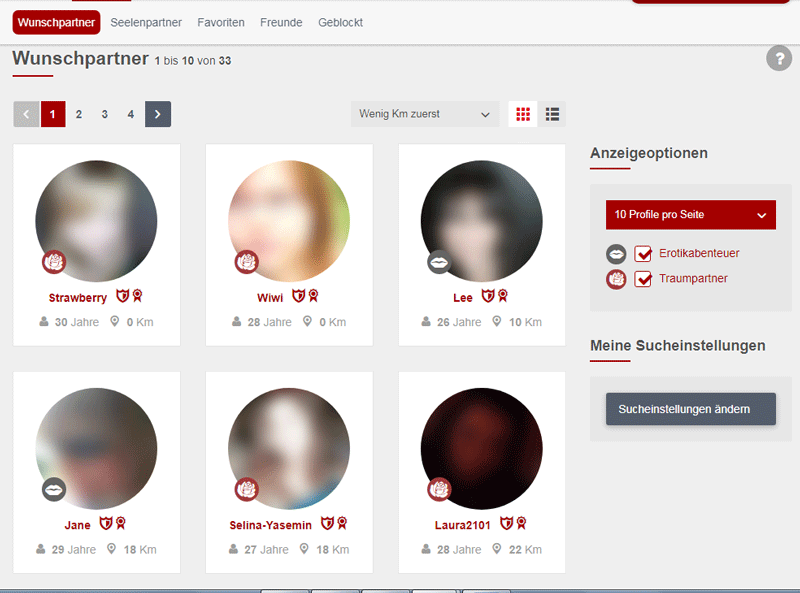Click Strawberry's profile photo
800x593 pixels.
click(x=96, y=221)
